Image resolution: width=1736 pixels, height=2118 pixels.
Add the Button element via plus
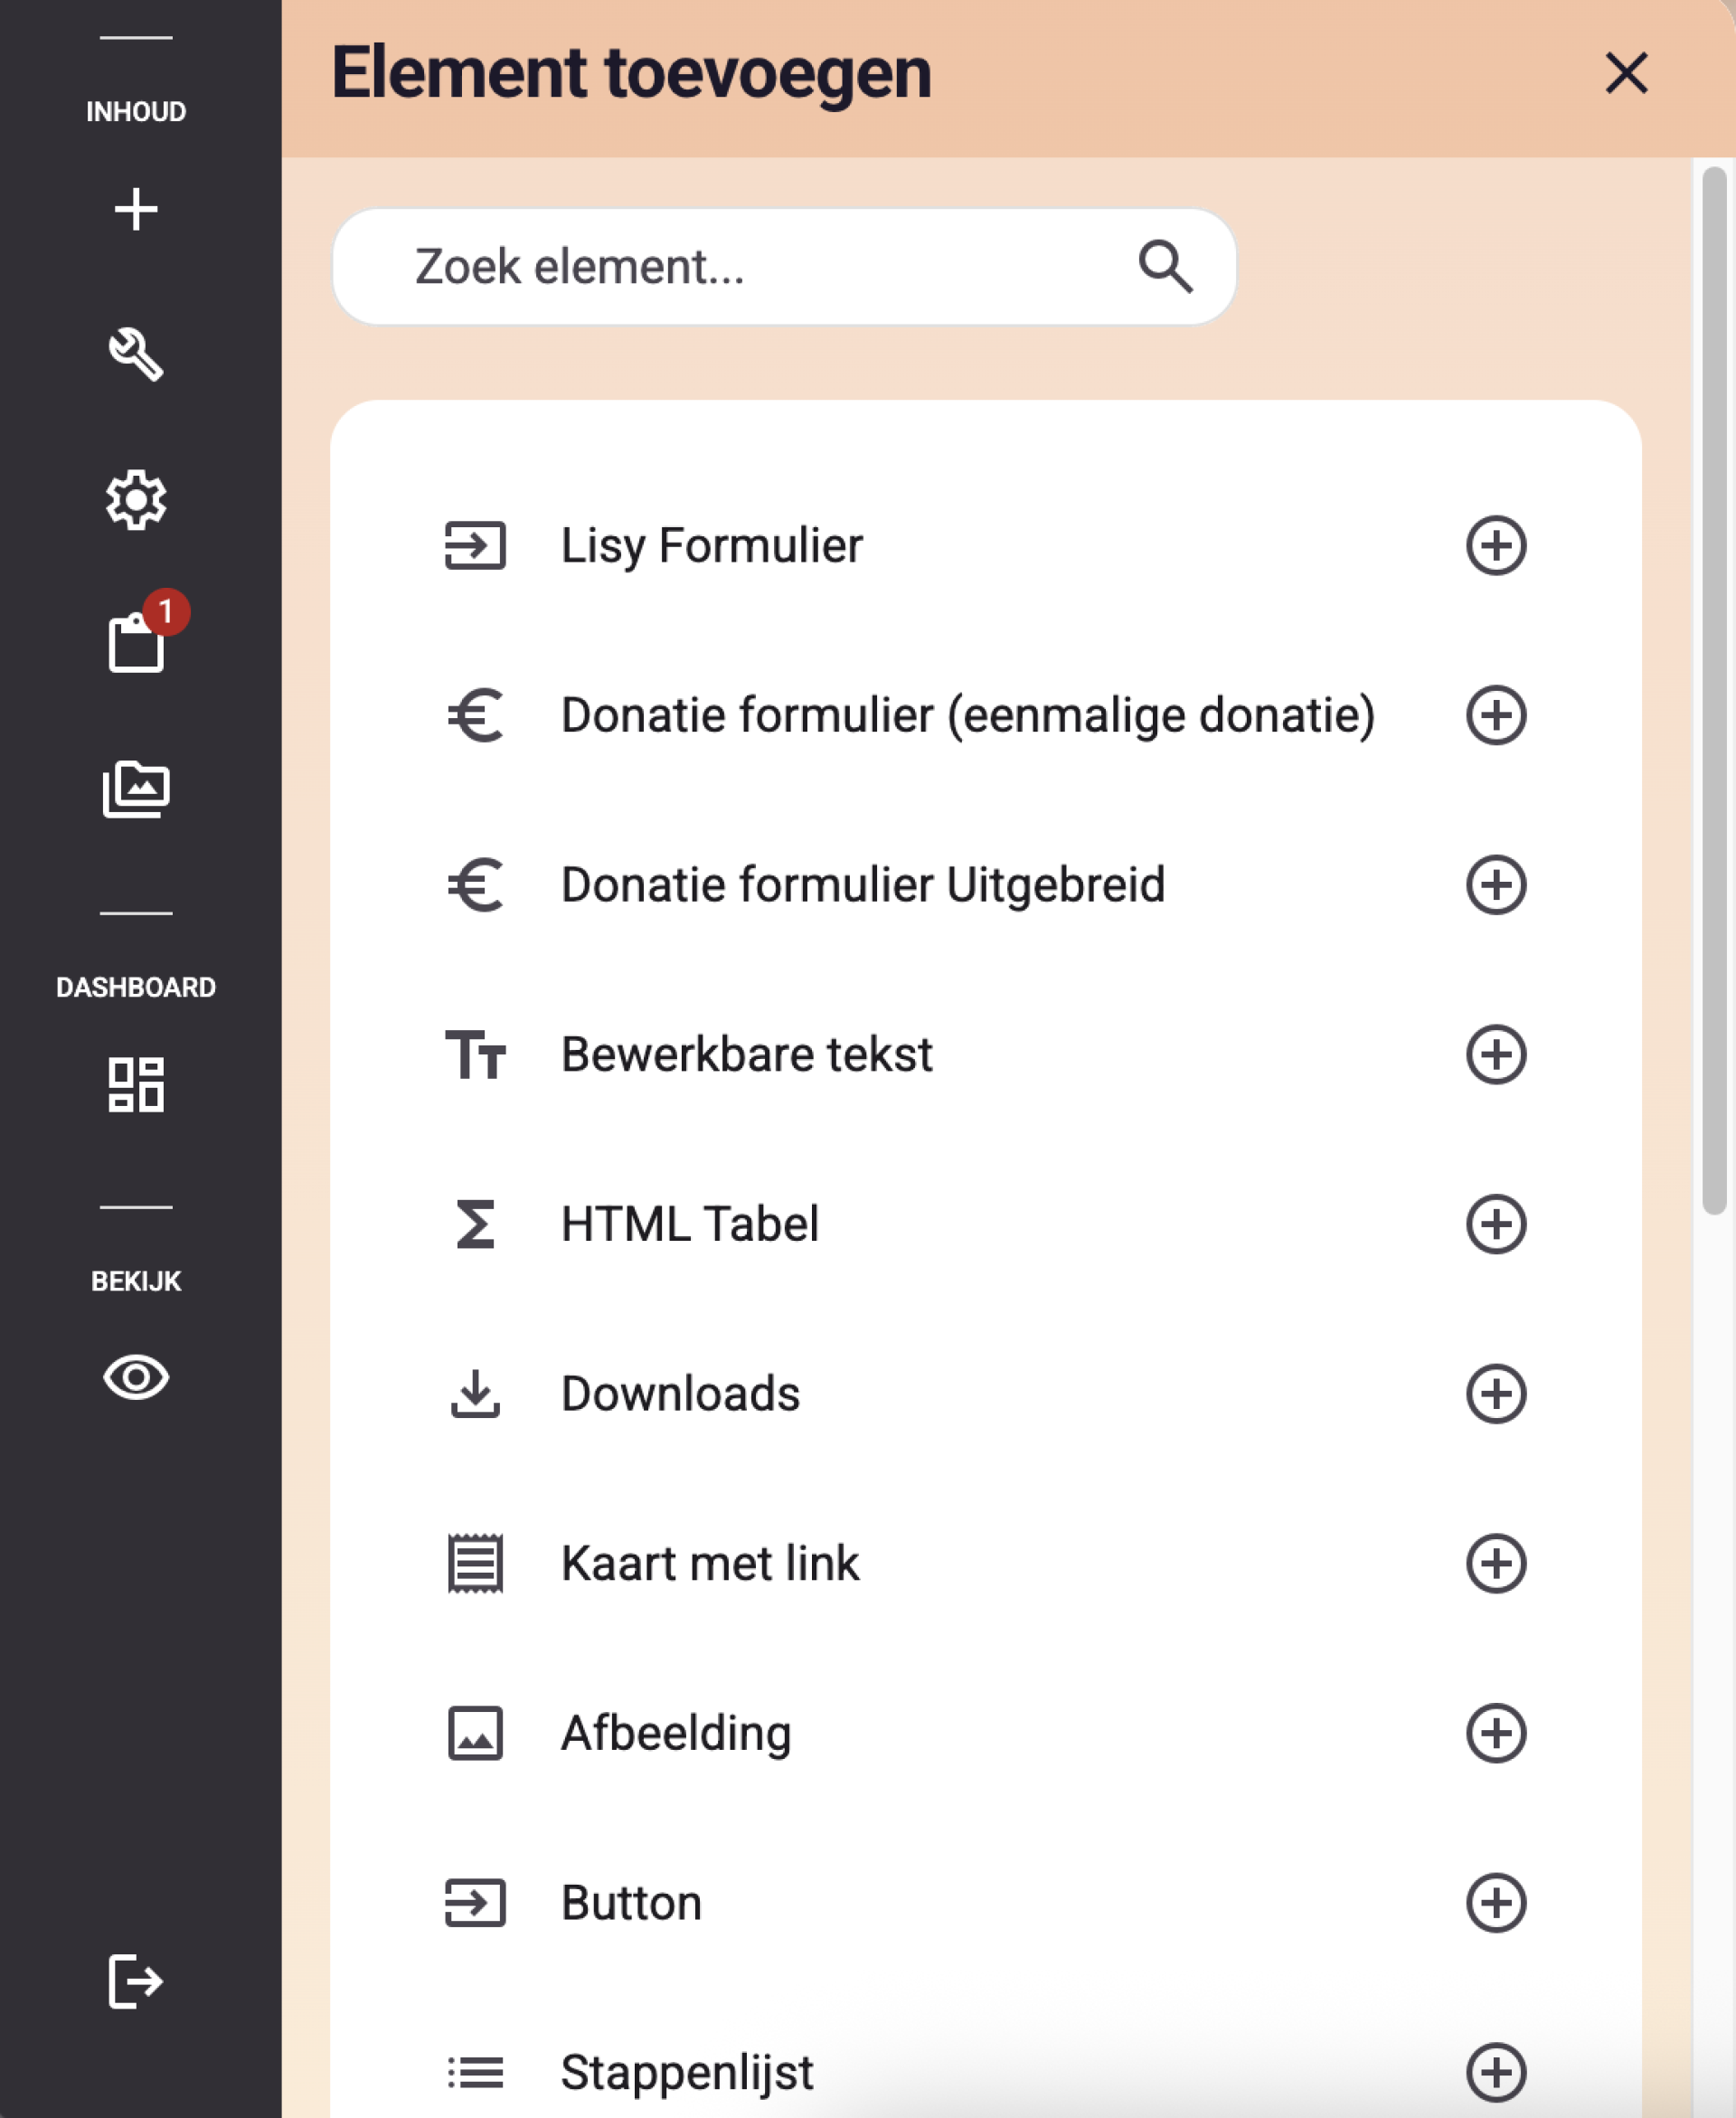pyautogui.click(x=1496, y=1902)
